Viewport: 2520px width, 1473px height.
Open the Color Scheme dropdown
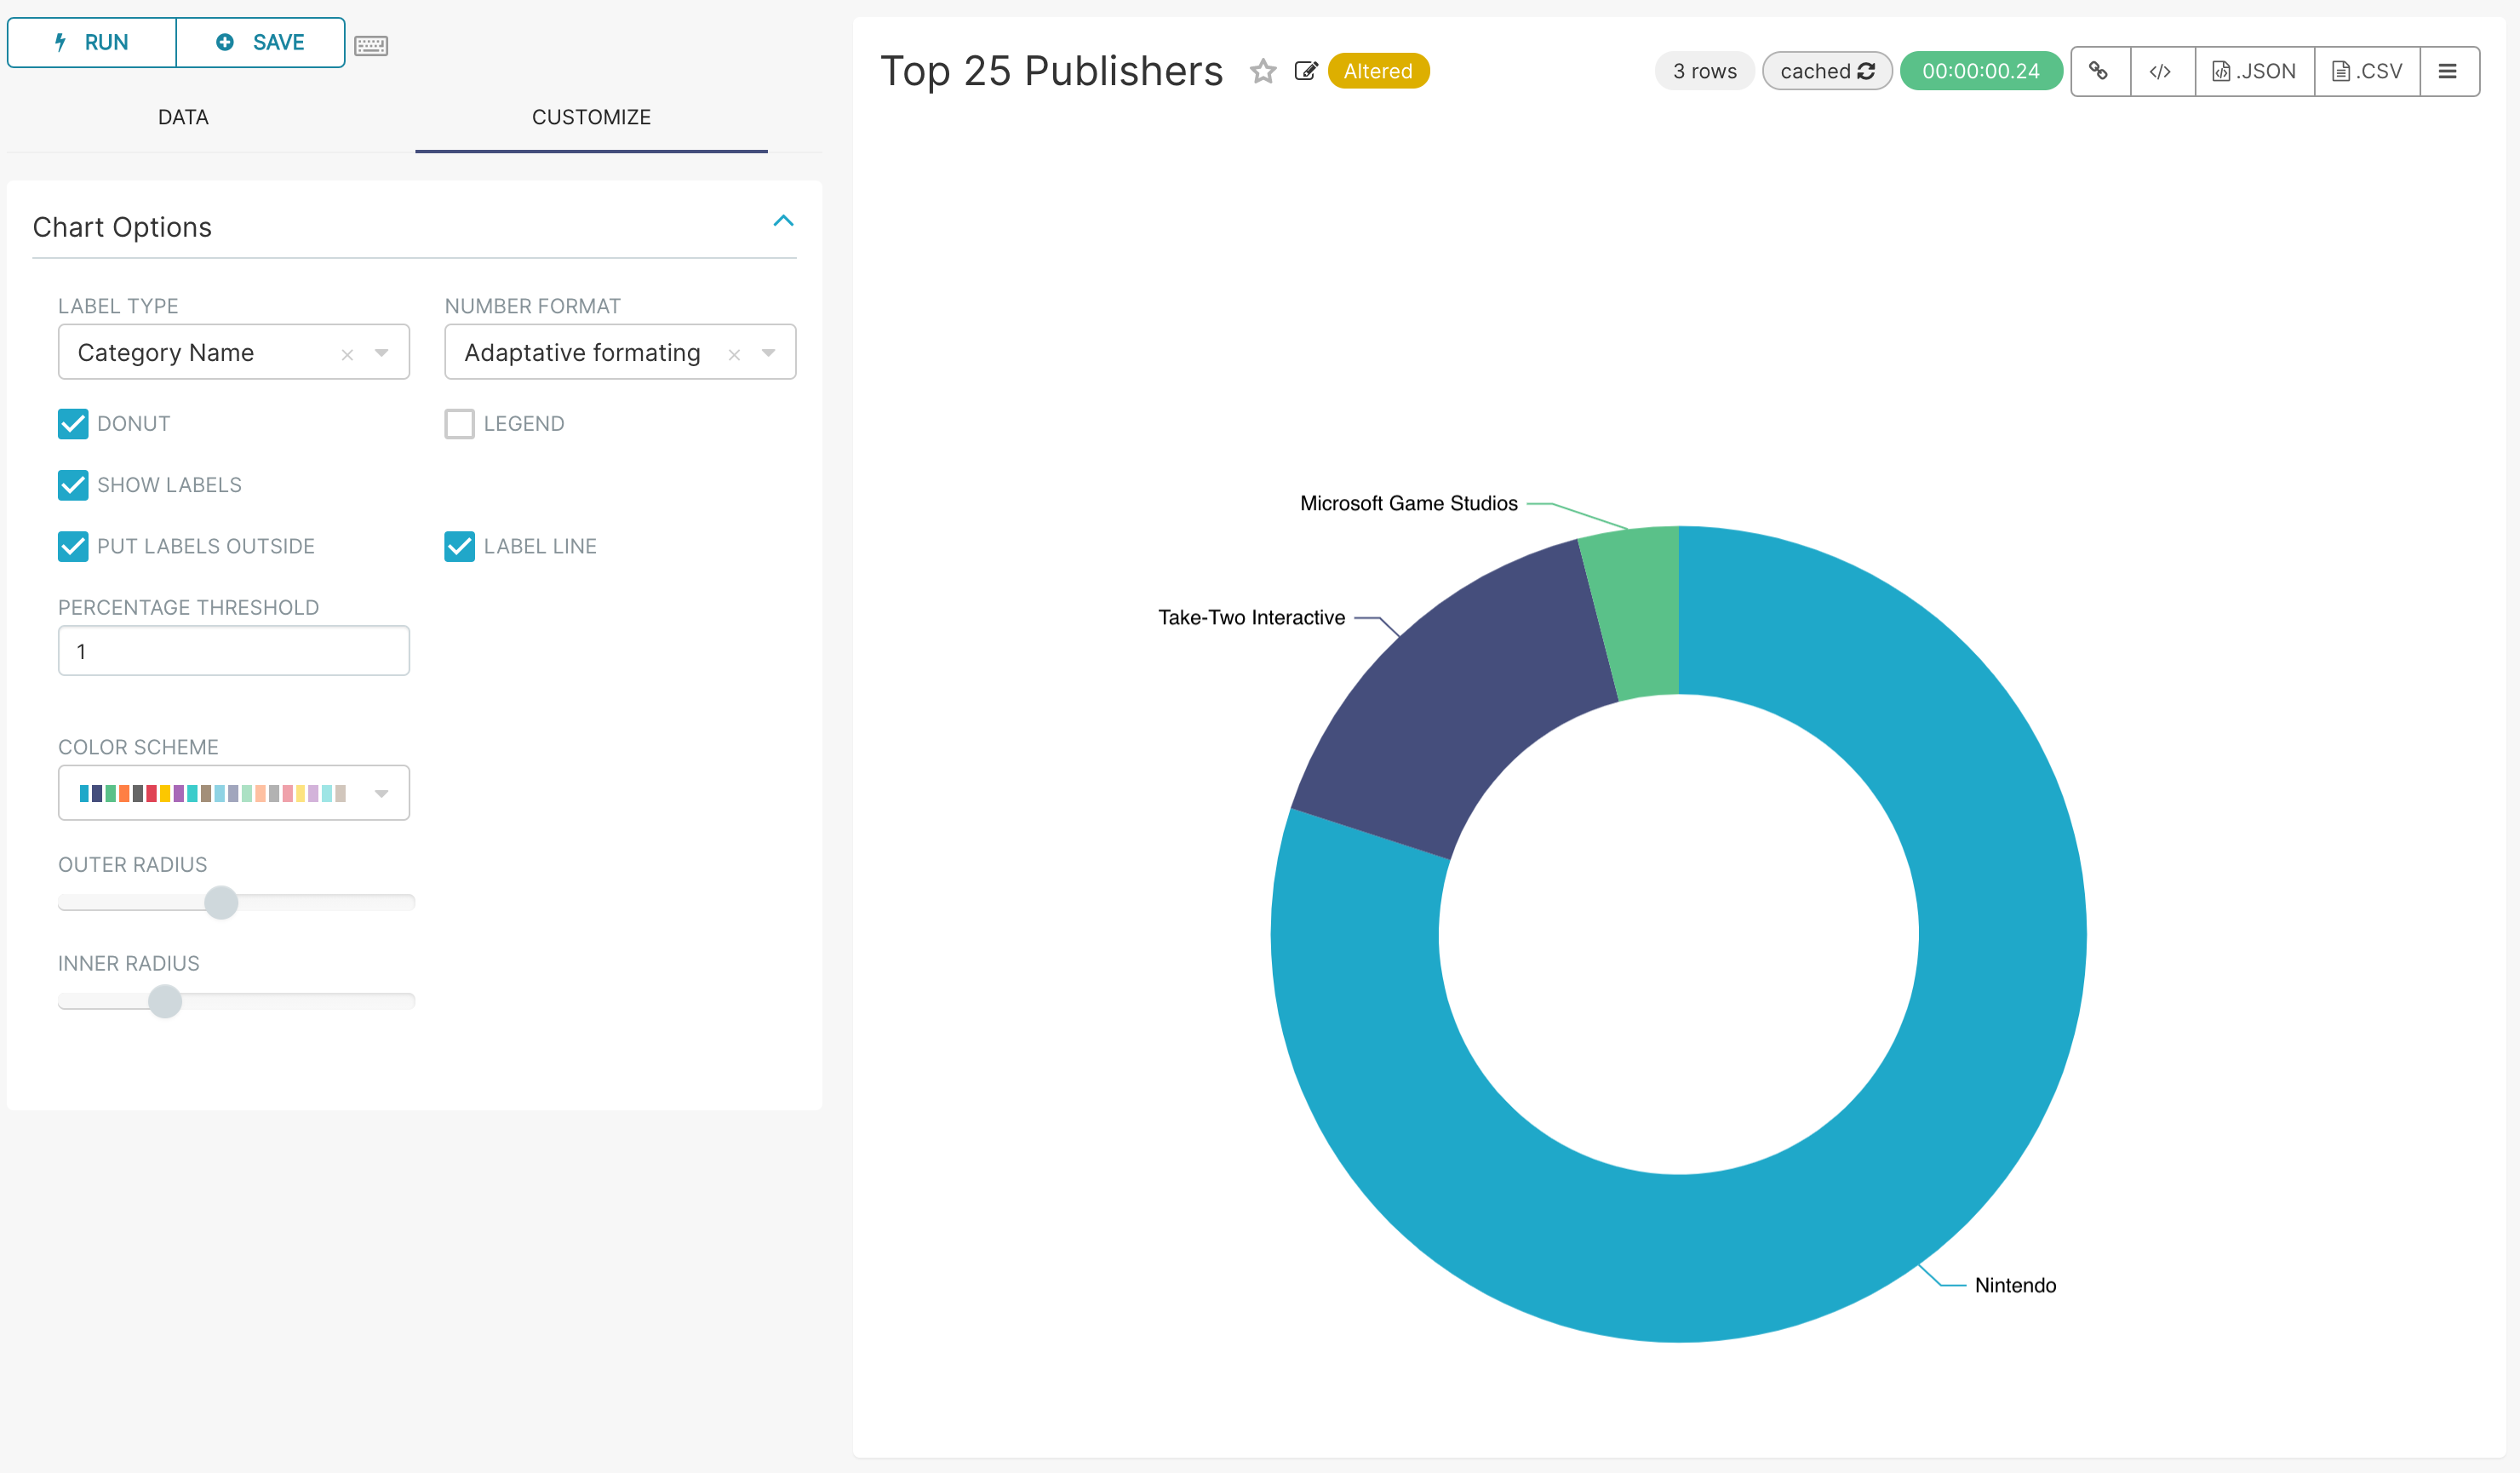[x=381, y=793]
